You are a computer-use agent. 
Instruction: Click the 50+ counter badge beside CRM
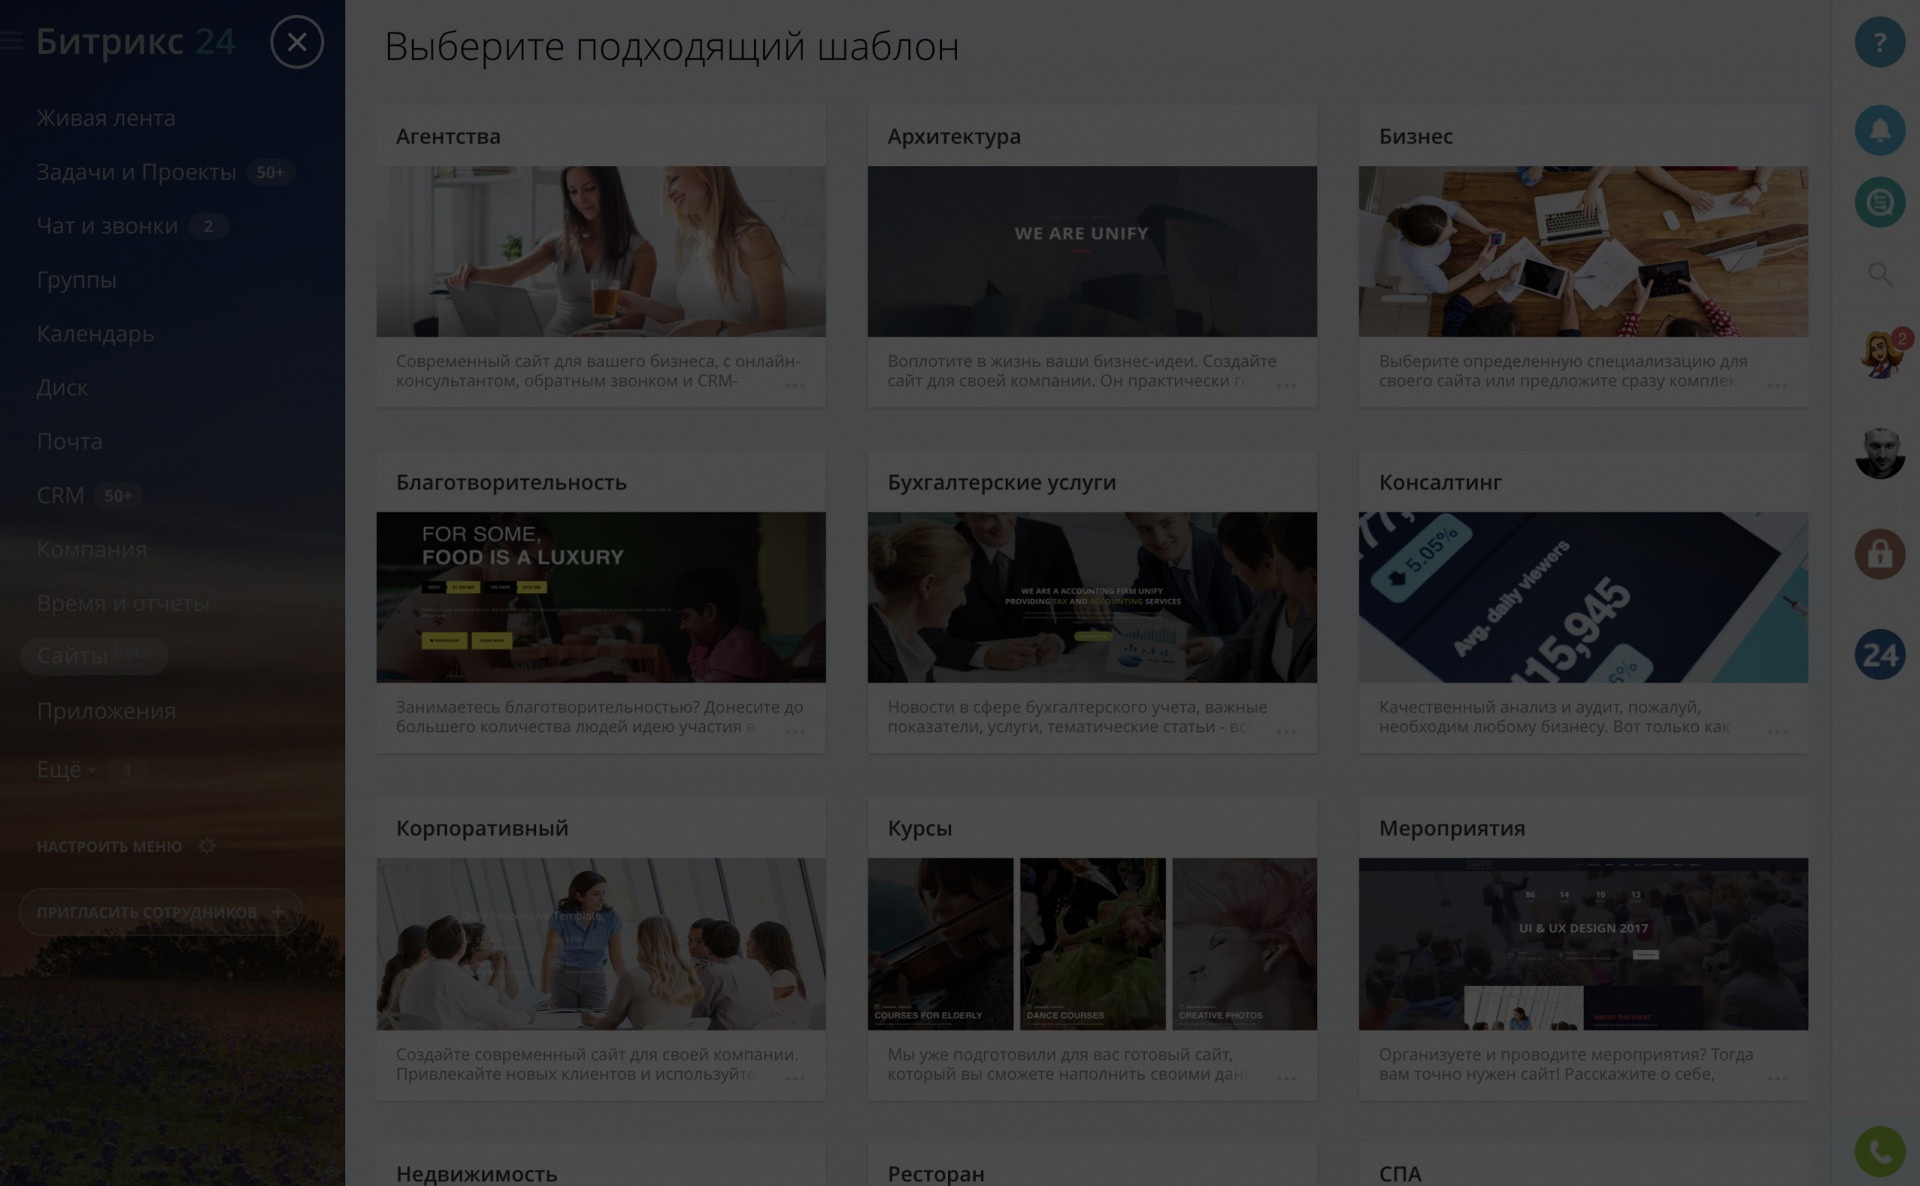[x=118, y=496]
